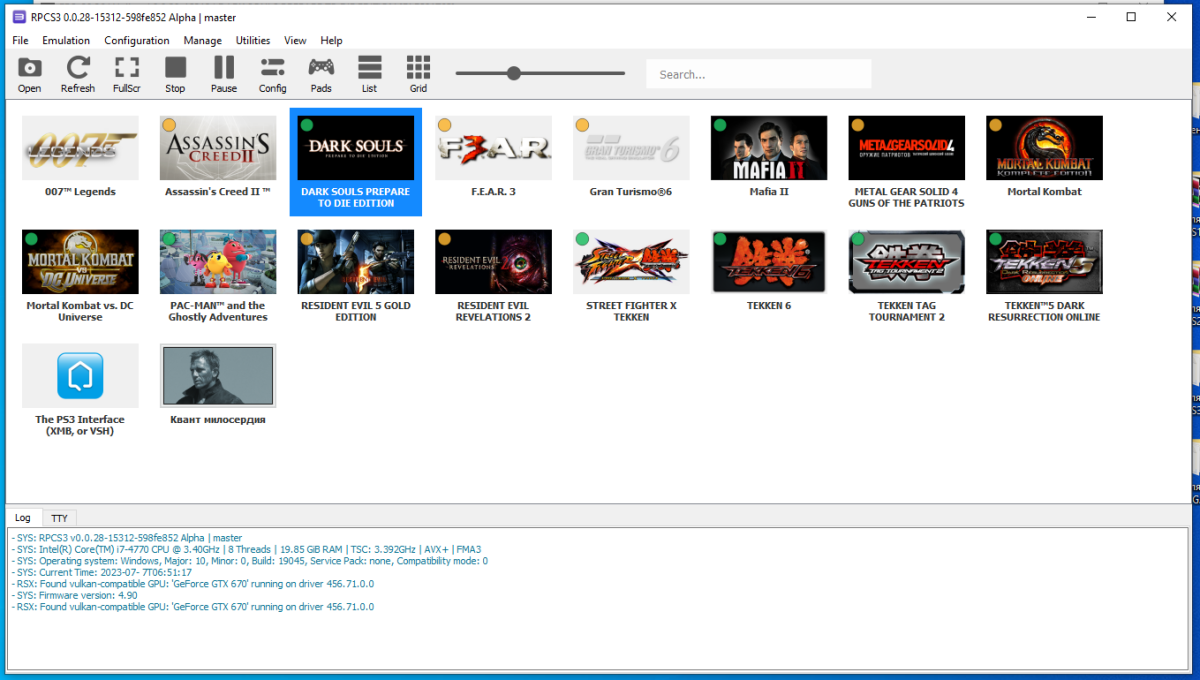Open the Emulation menu

click(x=66, y=41)
